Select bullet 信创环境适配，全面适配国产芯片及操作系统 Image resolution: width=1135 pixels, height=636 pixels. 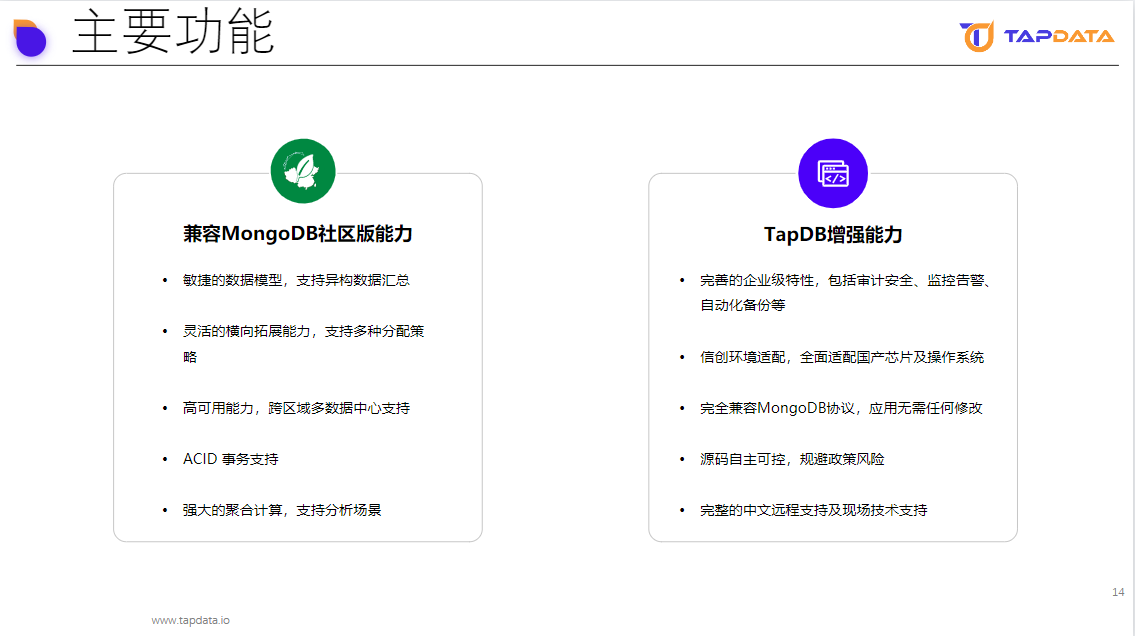[842, 357]
